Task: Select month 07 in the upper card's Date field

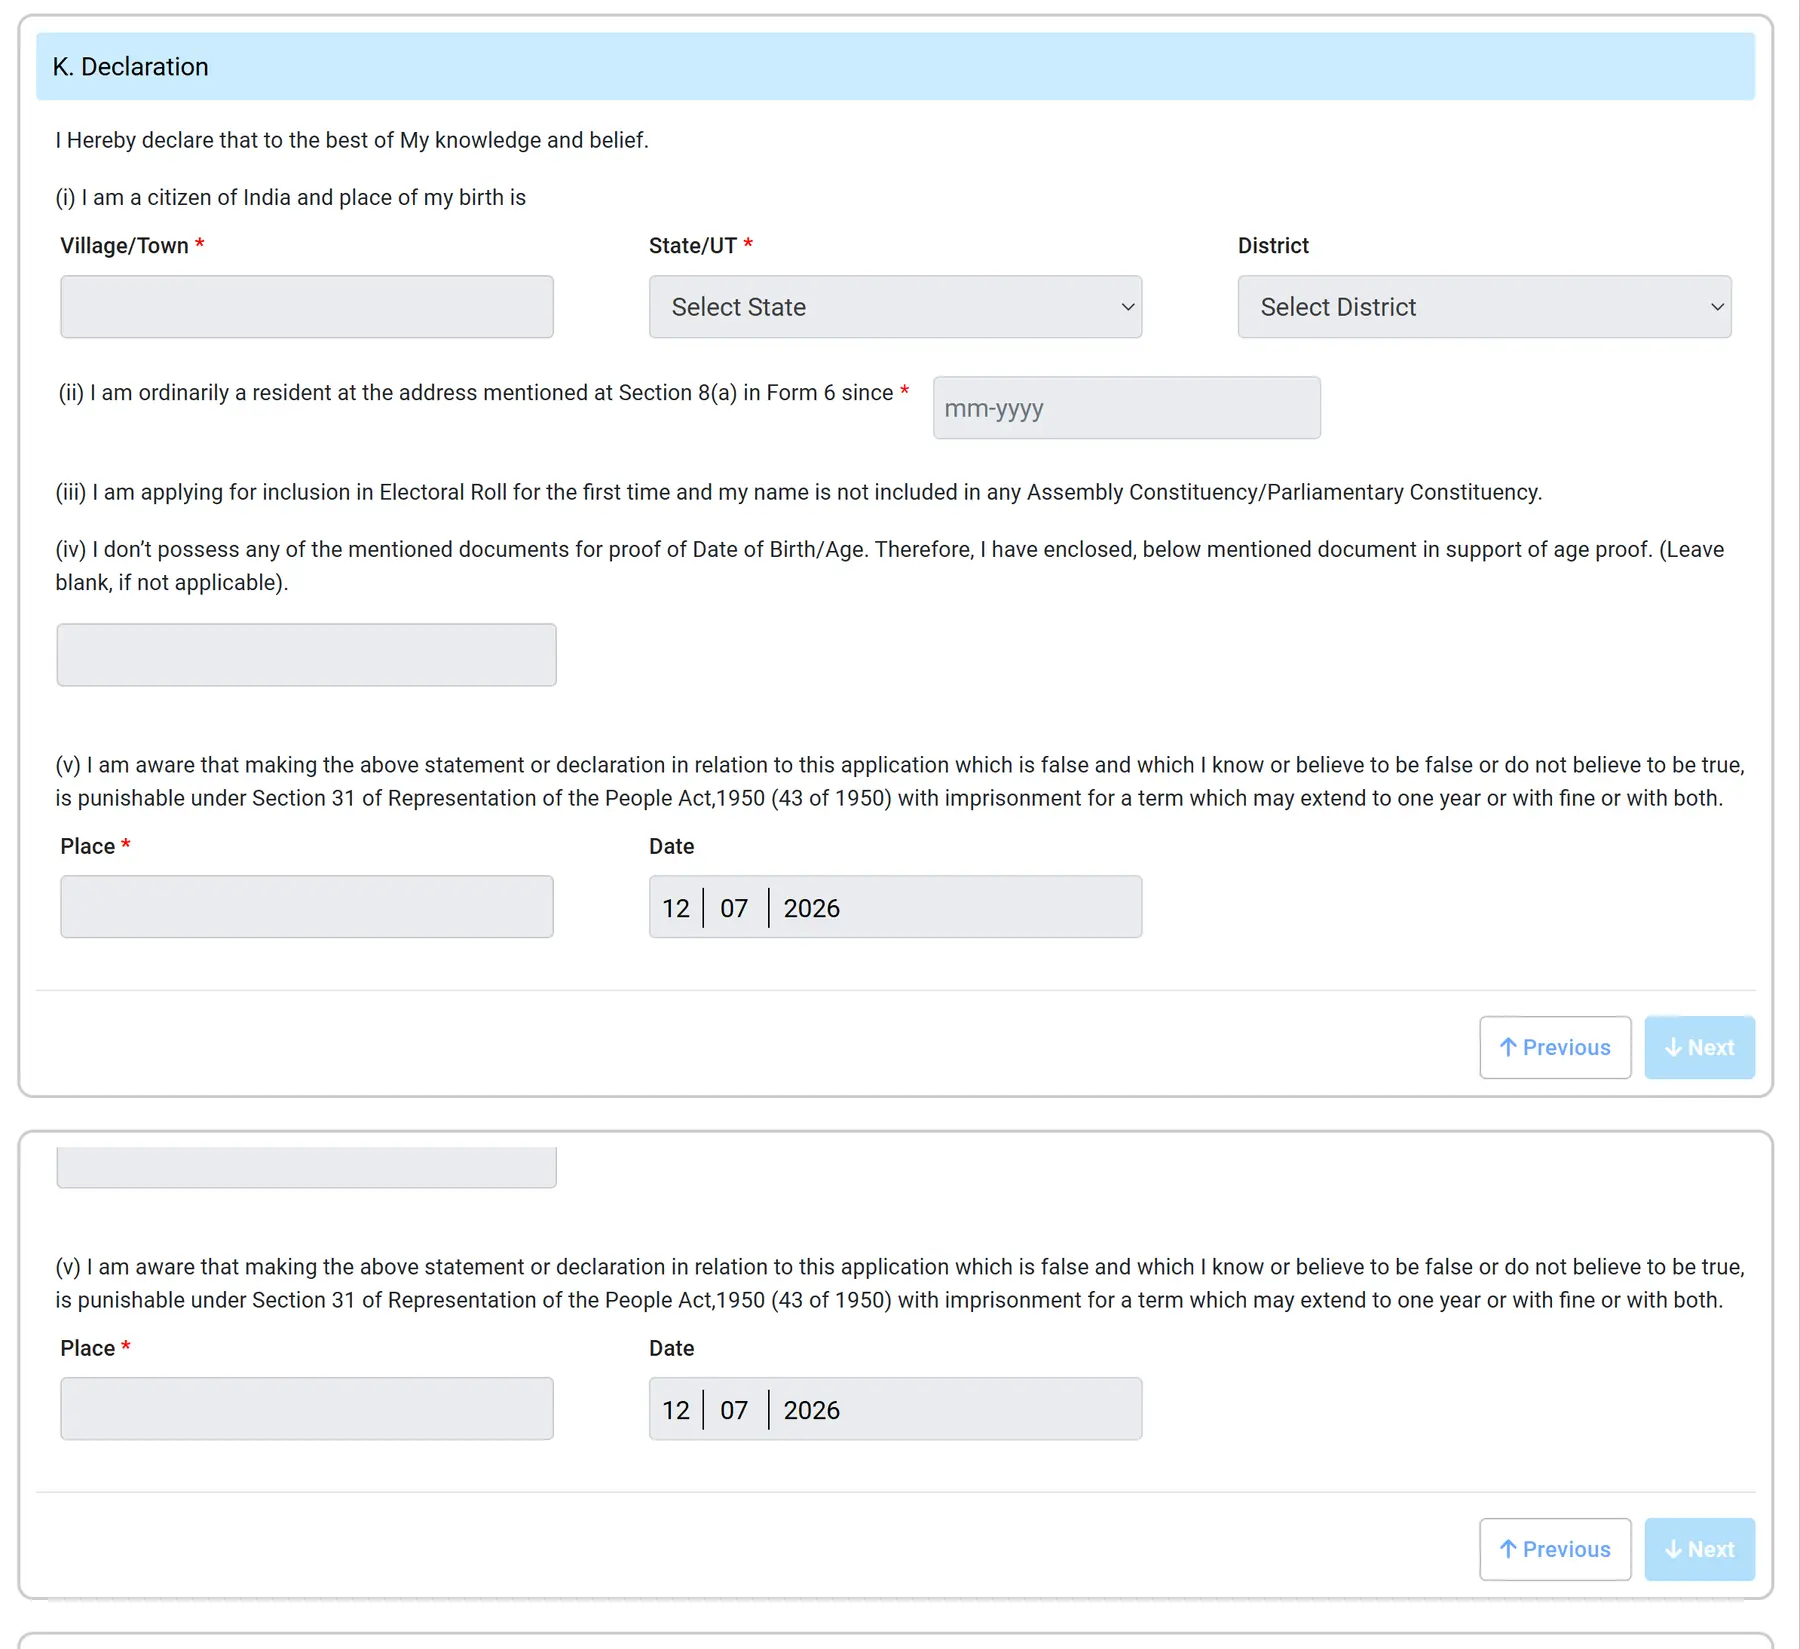Action: (x=734, y=908)
